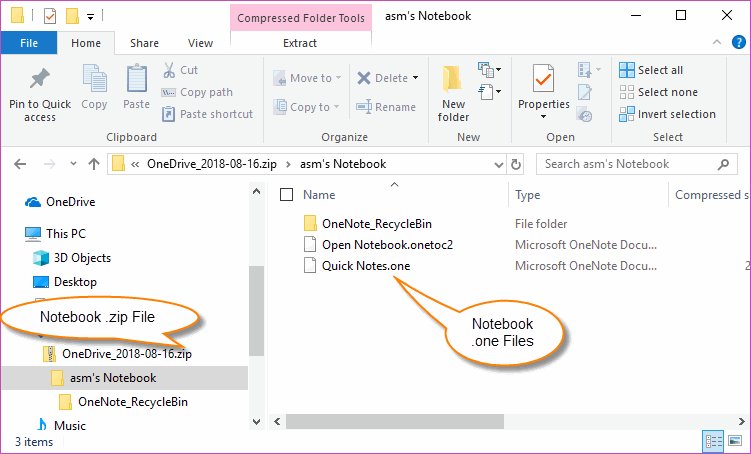Open the New item dropdown
The height and width of the screenshot is (454, 751).
click(489, 70)
